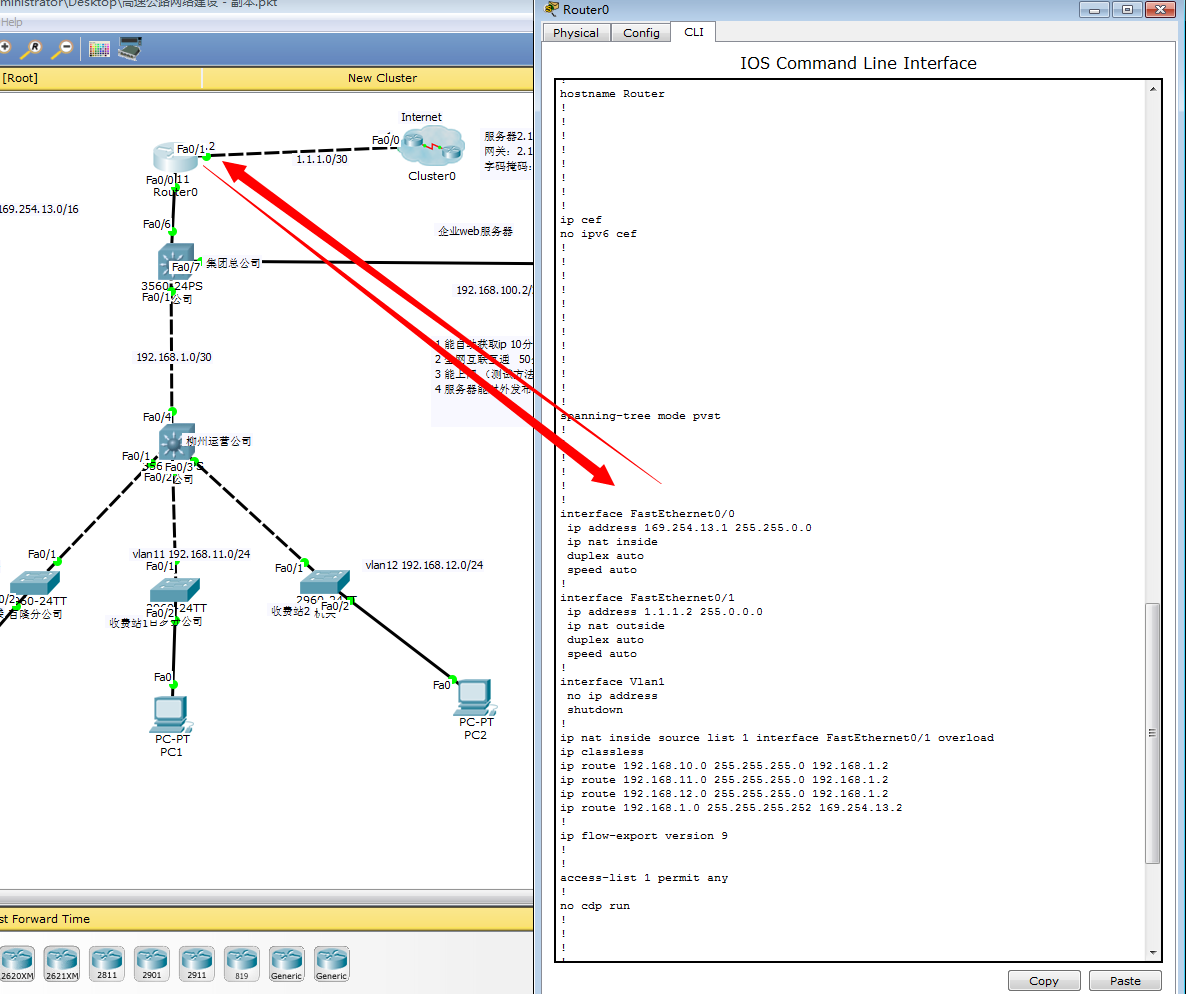
Task: Switch to the Config tab
Action: (641, 33)
